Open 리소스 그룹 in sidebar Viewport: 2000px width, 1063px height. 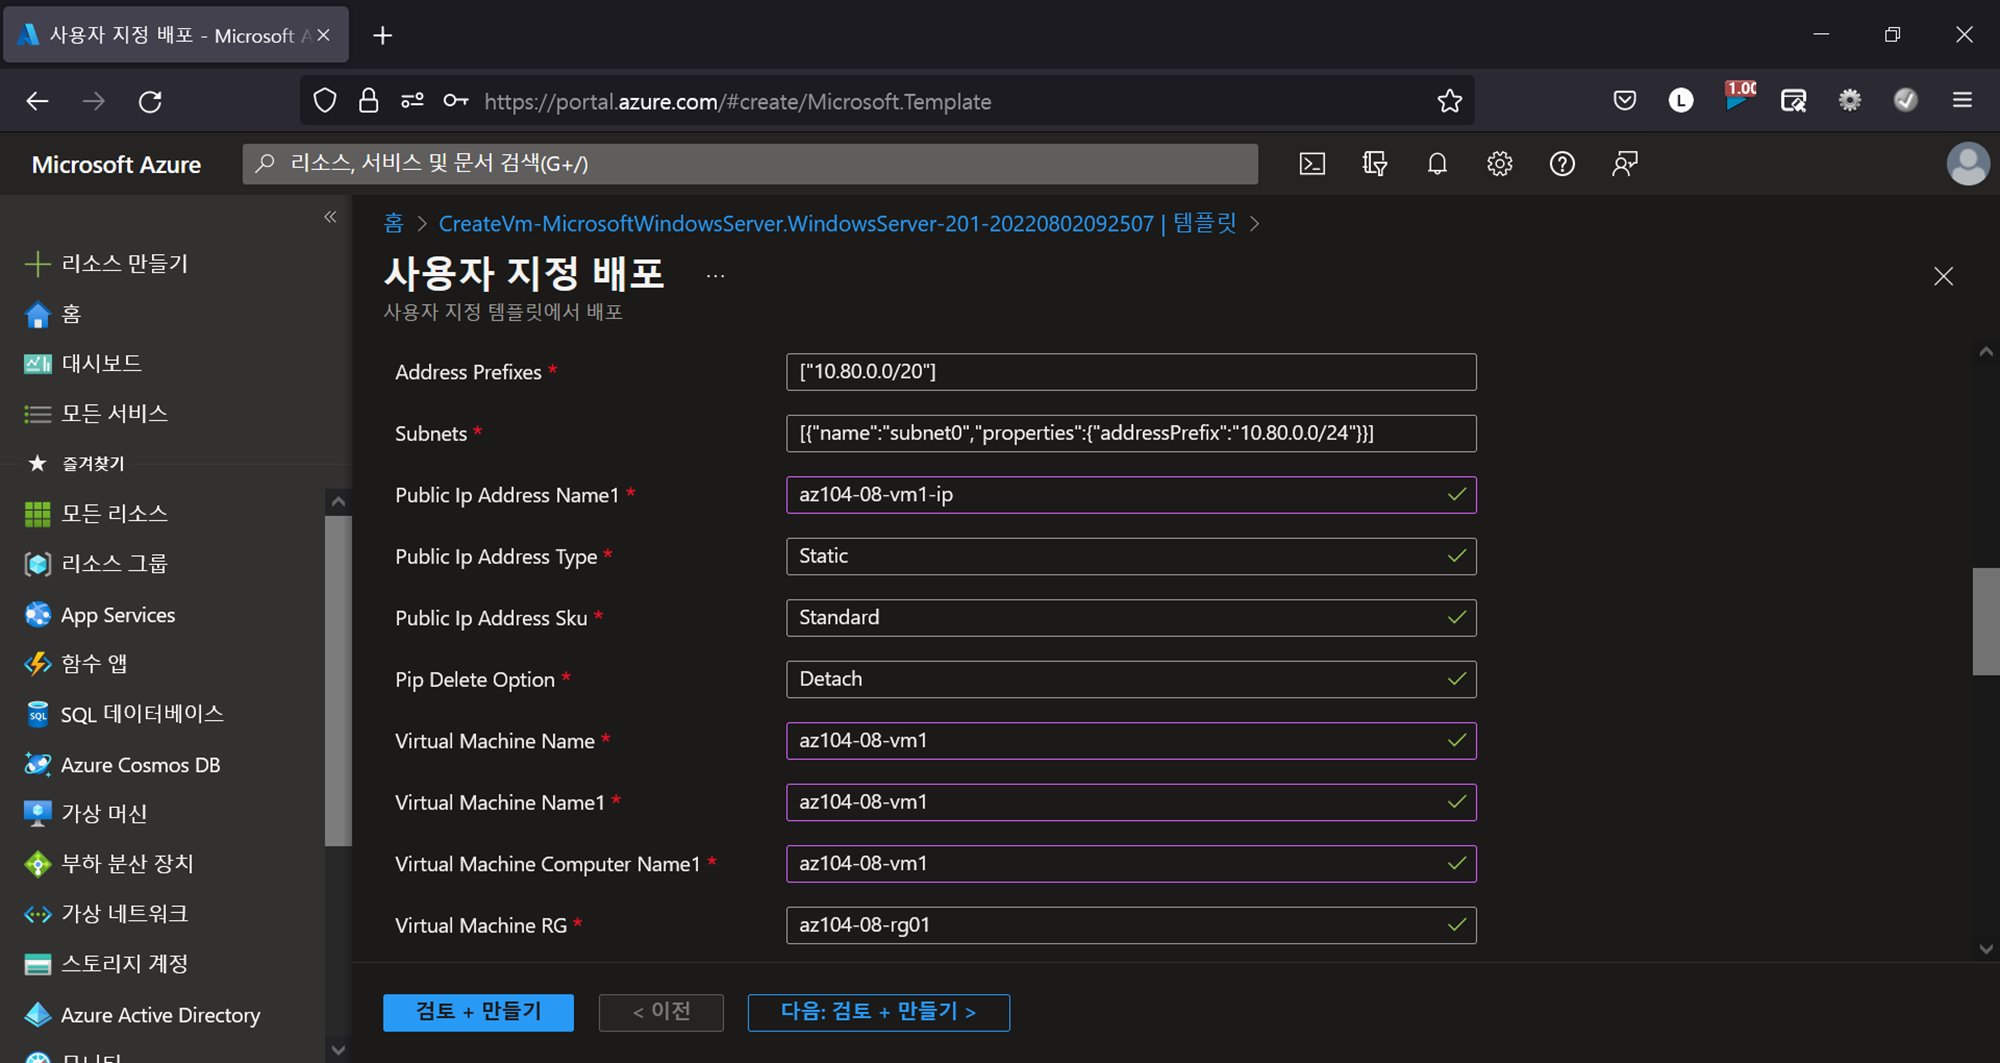(x=95, y=564)
